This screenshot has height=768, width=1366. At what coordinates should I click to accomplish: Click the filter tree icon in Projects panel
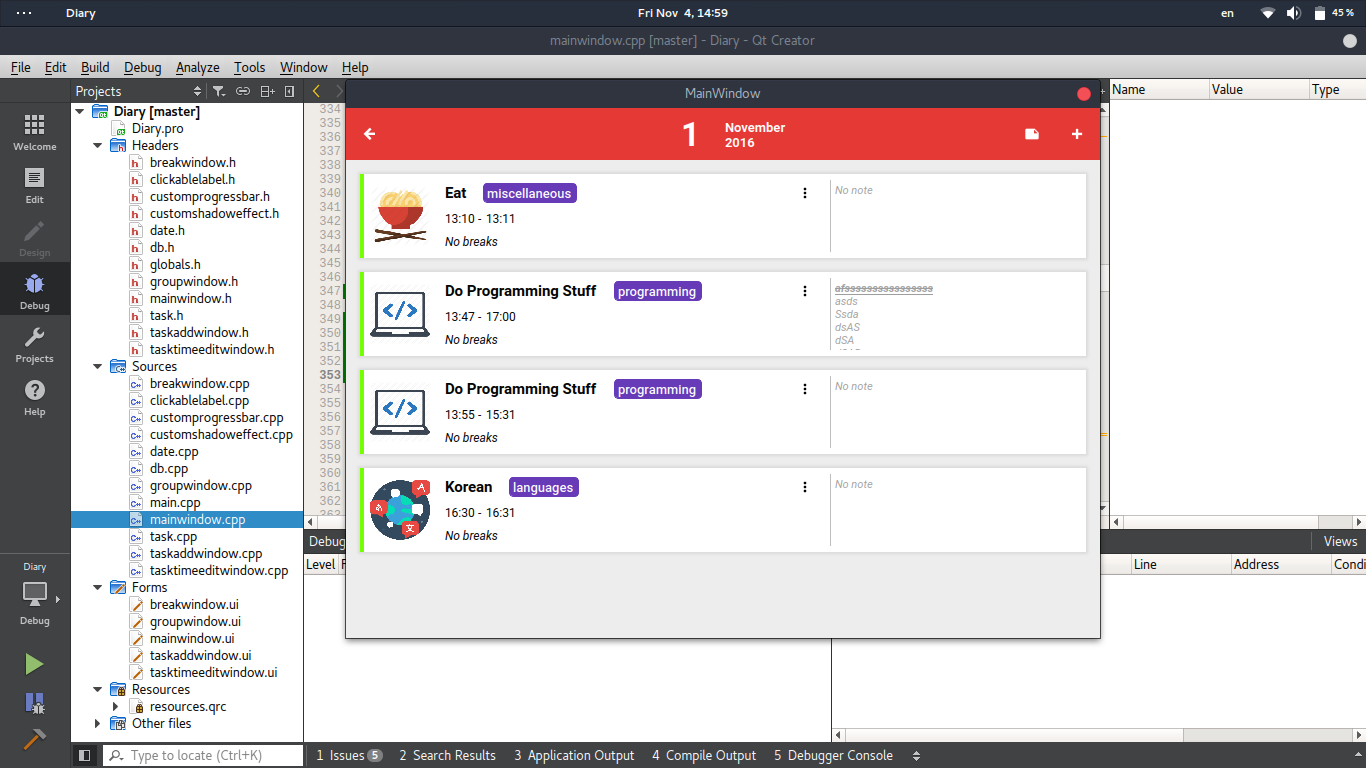219,91
